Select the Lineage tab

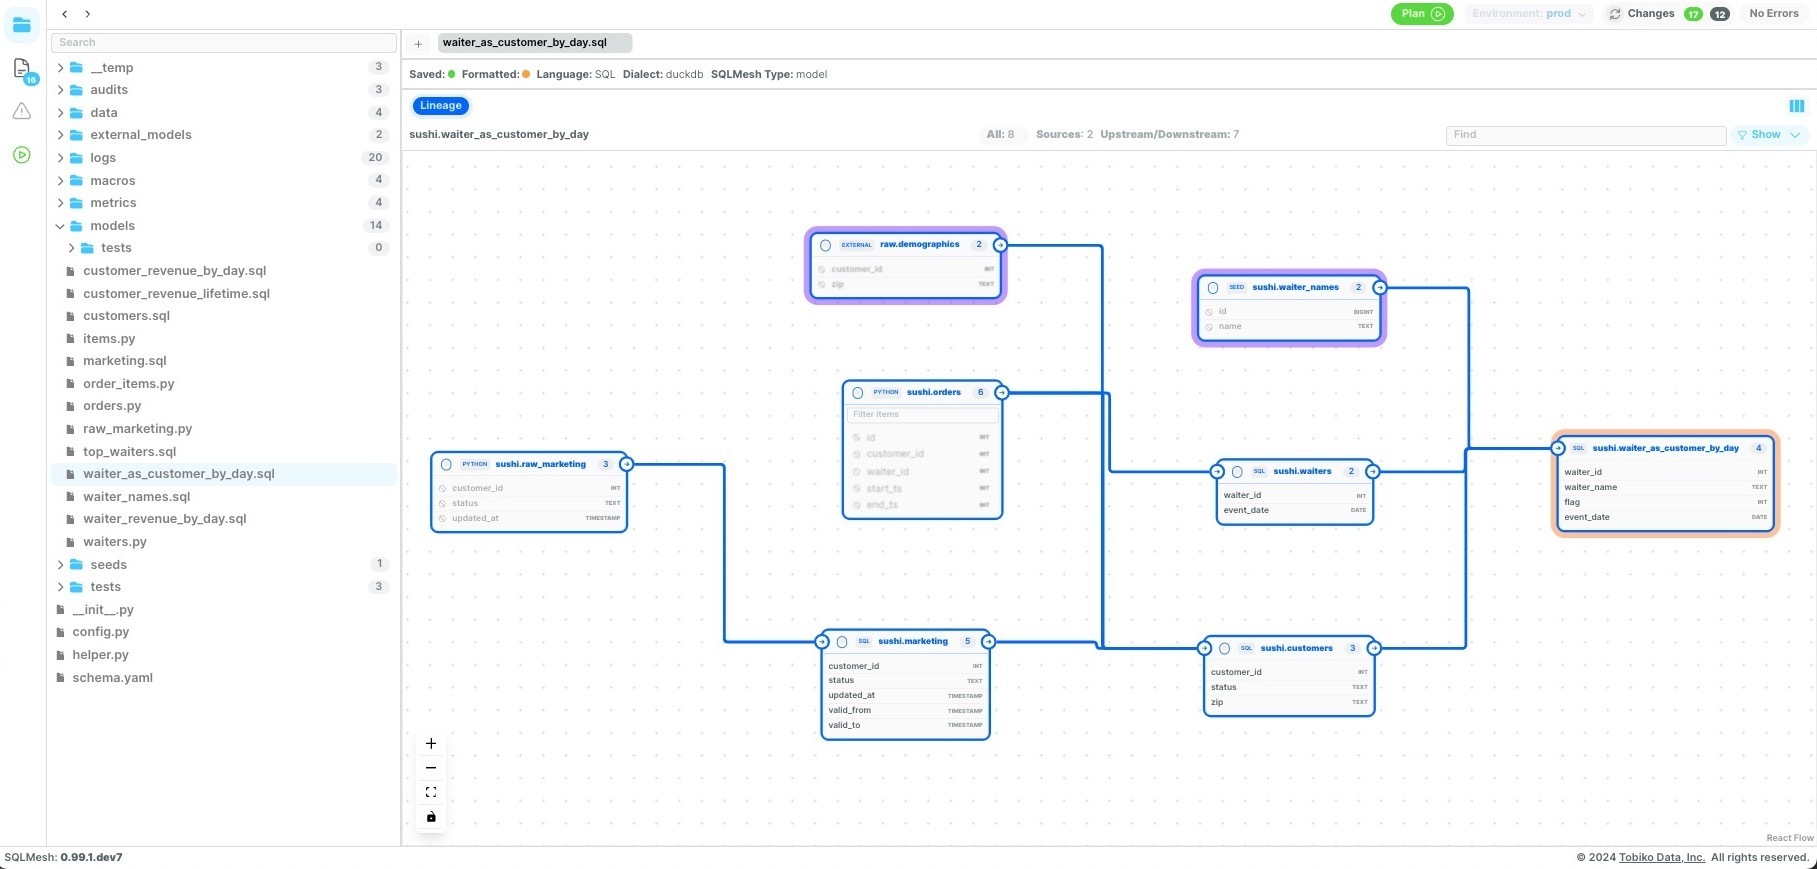pyautogui.click(x=441, y=106)
